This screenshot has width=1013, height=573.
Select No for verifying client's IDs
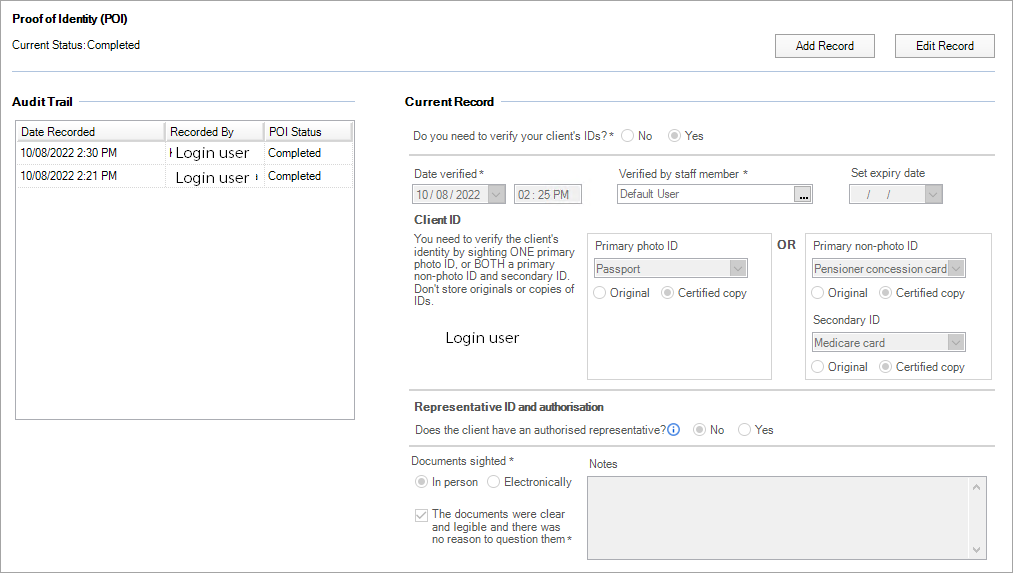[x=628, y=136]
